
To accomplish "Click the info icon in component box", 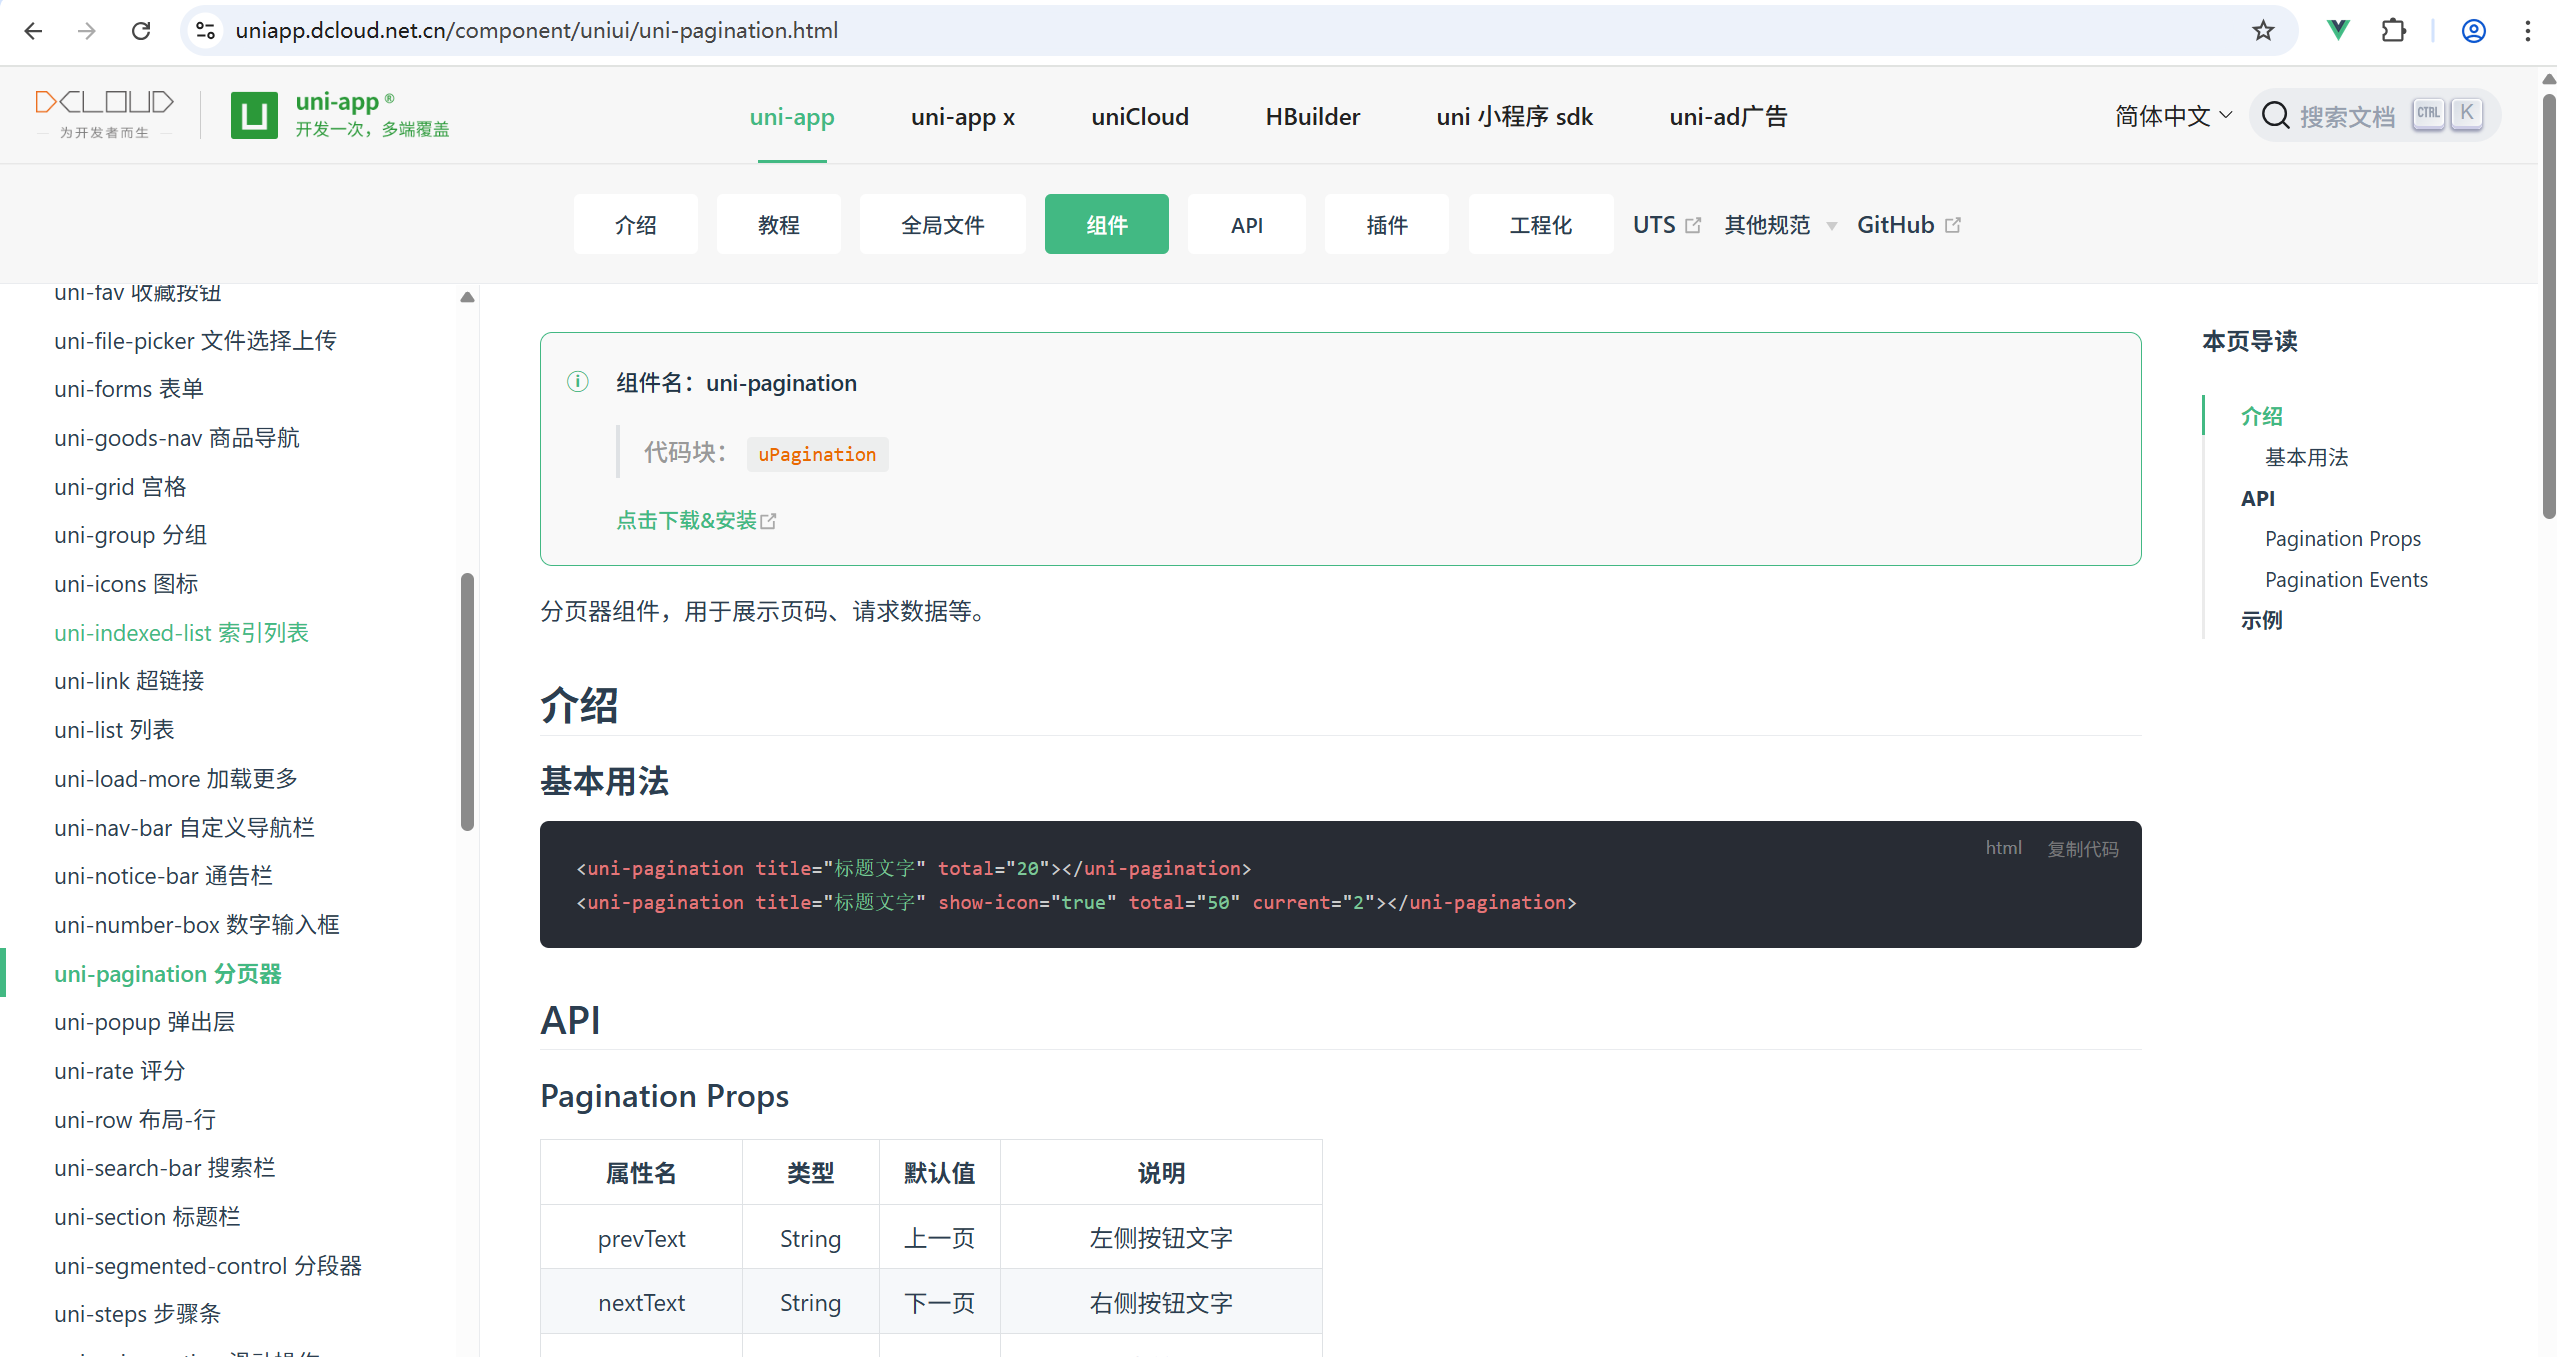I will [578, 381].
